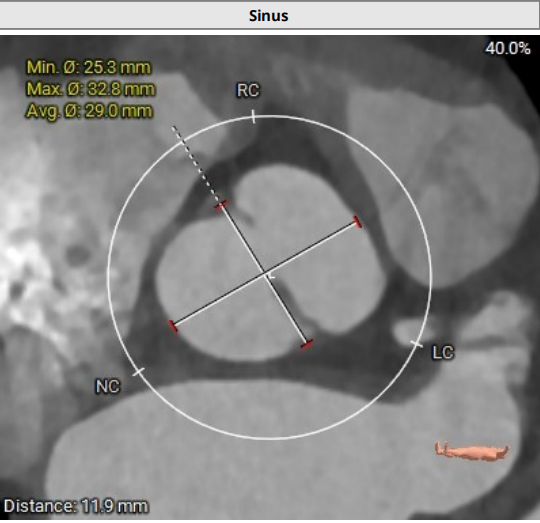Select the Sinus panel header
540x523 pixels.
pyautogui.click(x=269, y=16)
